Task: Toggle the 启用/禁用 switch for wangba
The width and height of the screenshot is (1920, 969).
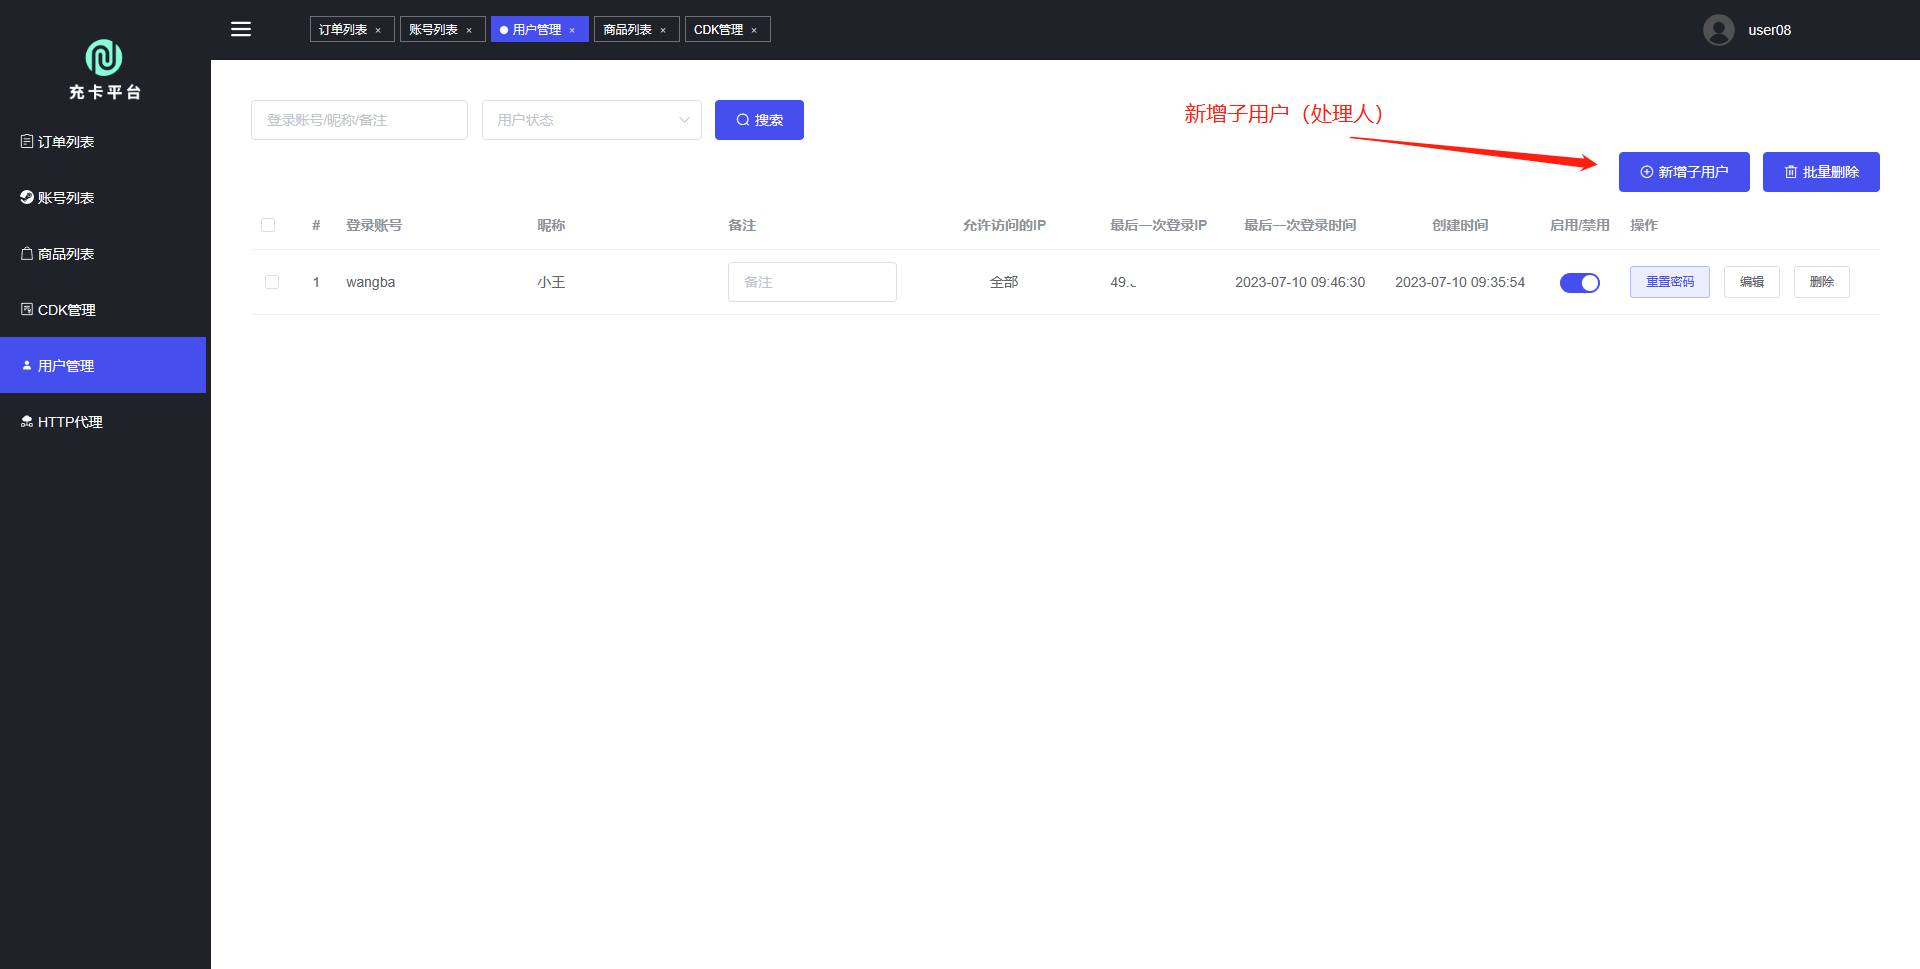Action: pyautogui.click(x=1580, y=283)
